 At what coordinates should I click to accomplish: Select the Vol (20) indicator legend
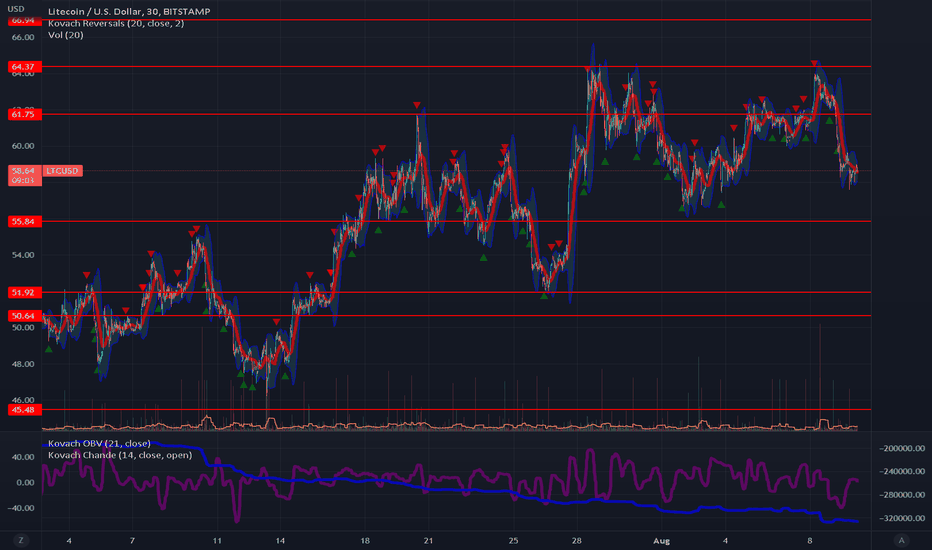65,35
